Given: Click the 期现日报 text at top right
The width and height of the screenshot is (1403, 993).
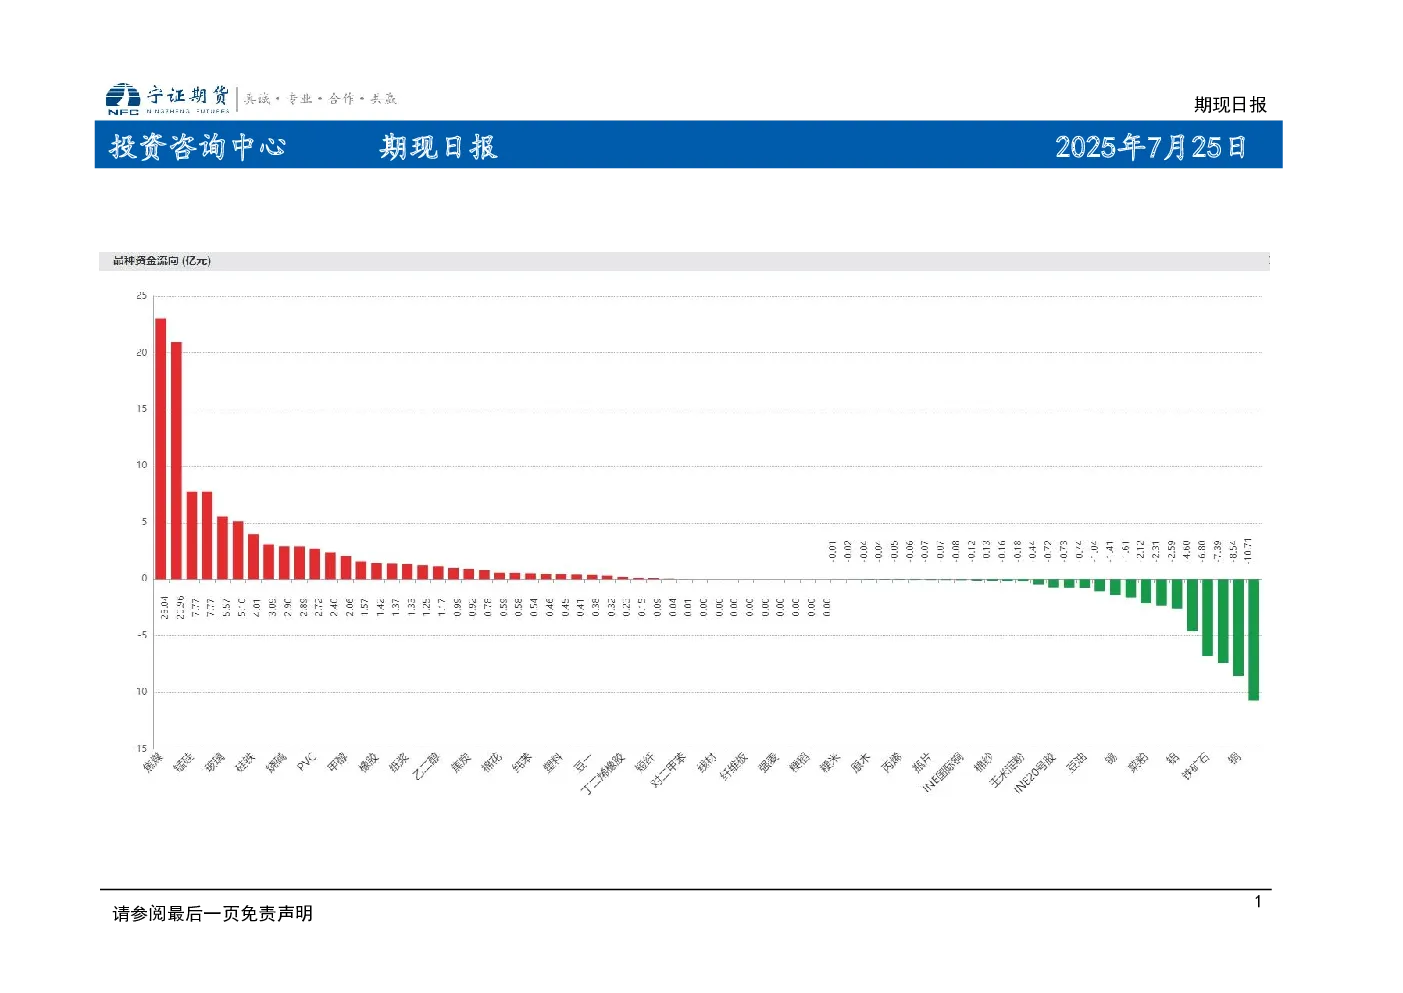Looking at the screenshot, I should (1230, 105).
